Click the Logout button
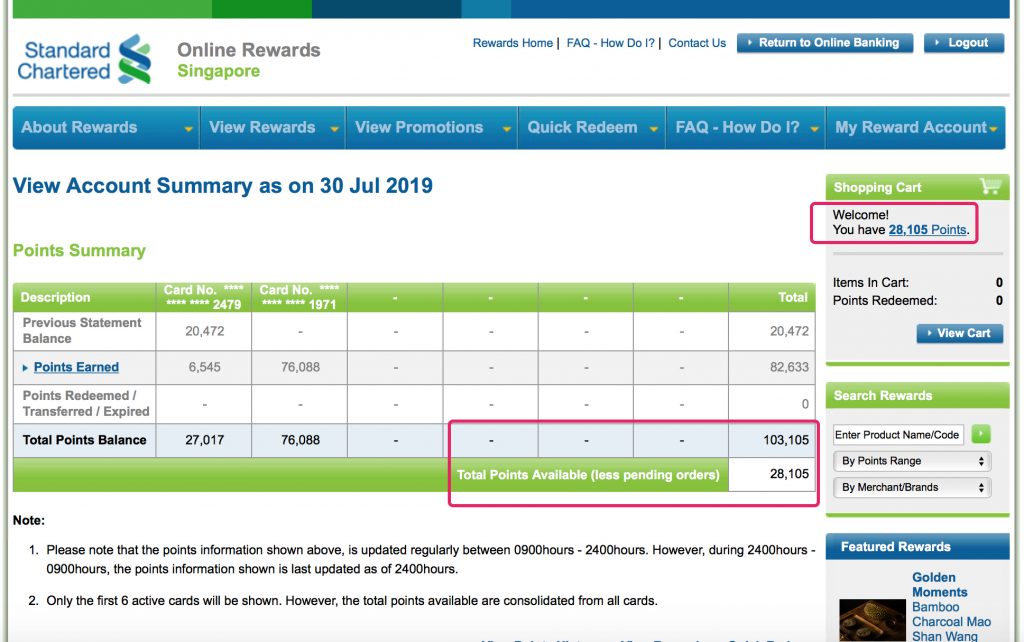Image resolution: width=1024 pixels, height=642 pixels. pyautogui.click(x=963, y=43)
